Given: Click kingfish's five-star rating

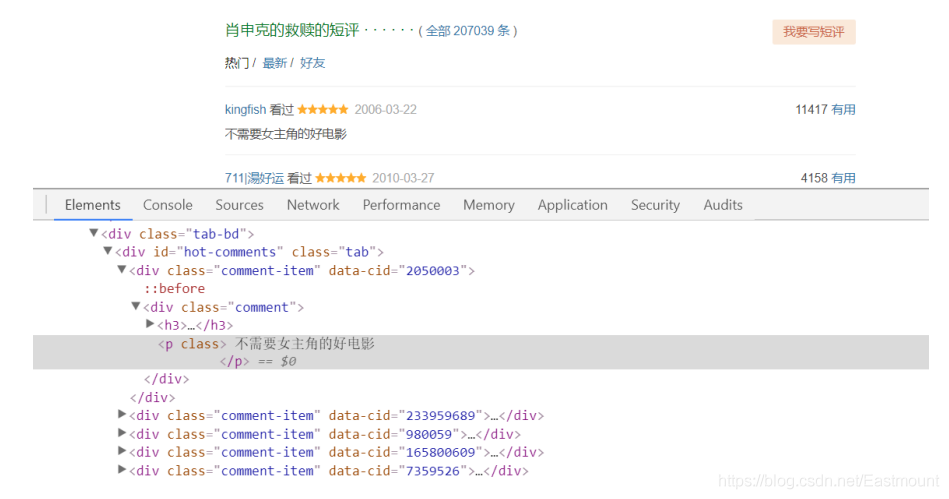Looking at the screenshot, I should click(x=323, y=110).
